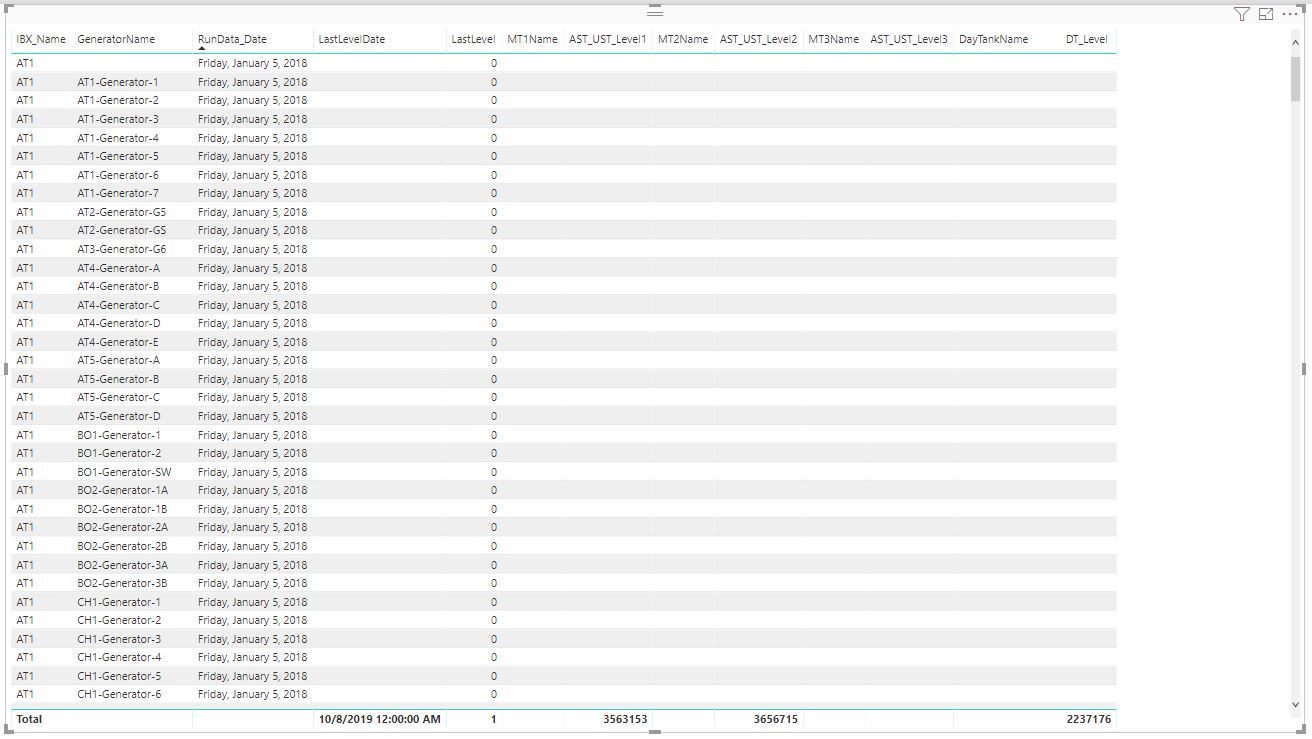Select AT1-Generator-7 cell
This screenshot has width=1312, height=739.
pyautogui.click(x=118, y=193)
